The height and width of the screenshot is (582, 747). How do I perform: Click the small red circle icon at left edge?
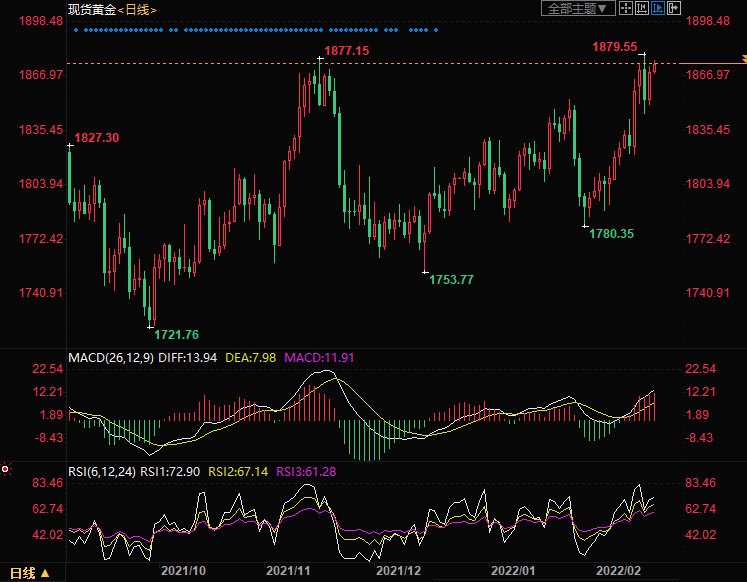pyautogui.click(x=5, y=468)
